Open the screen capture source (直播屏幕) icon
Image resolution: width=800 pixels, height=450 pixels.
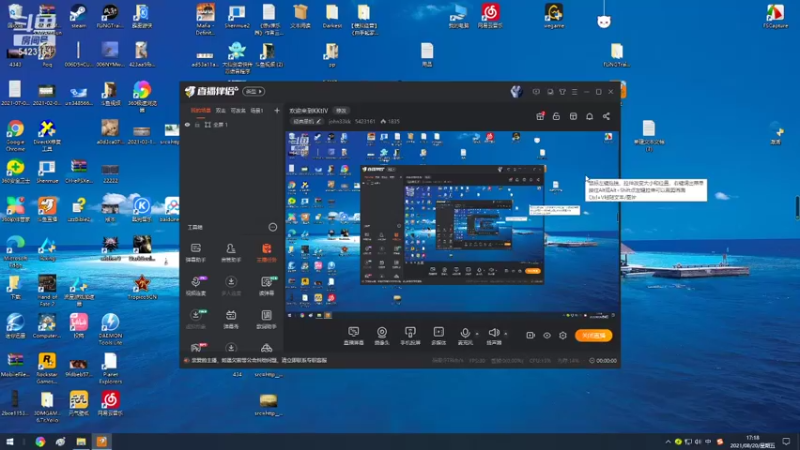[354, 336]
